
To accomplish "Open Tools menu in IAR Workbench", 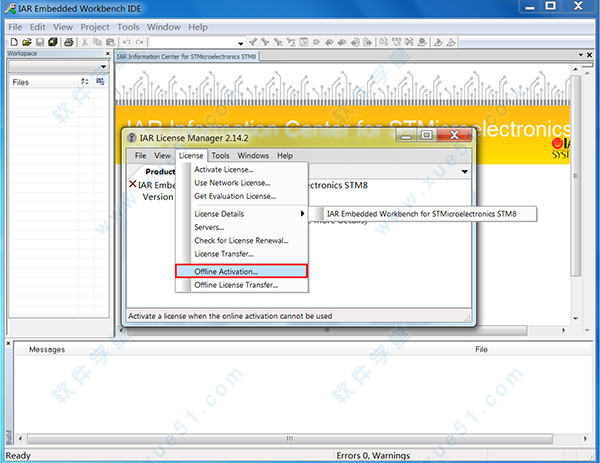I will 128,27.
